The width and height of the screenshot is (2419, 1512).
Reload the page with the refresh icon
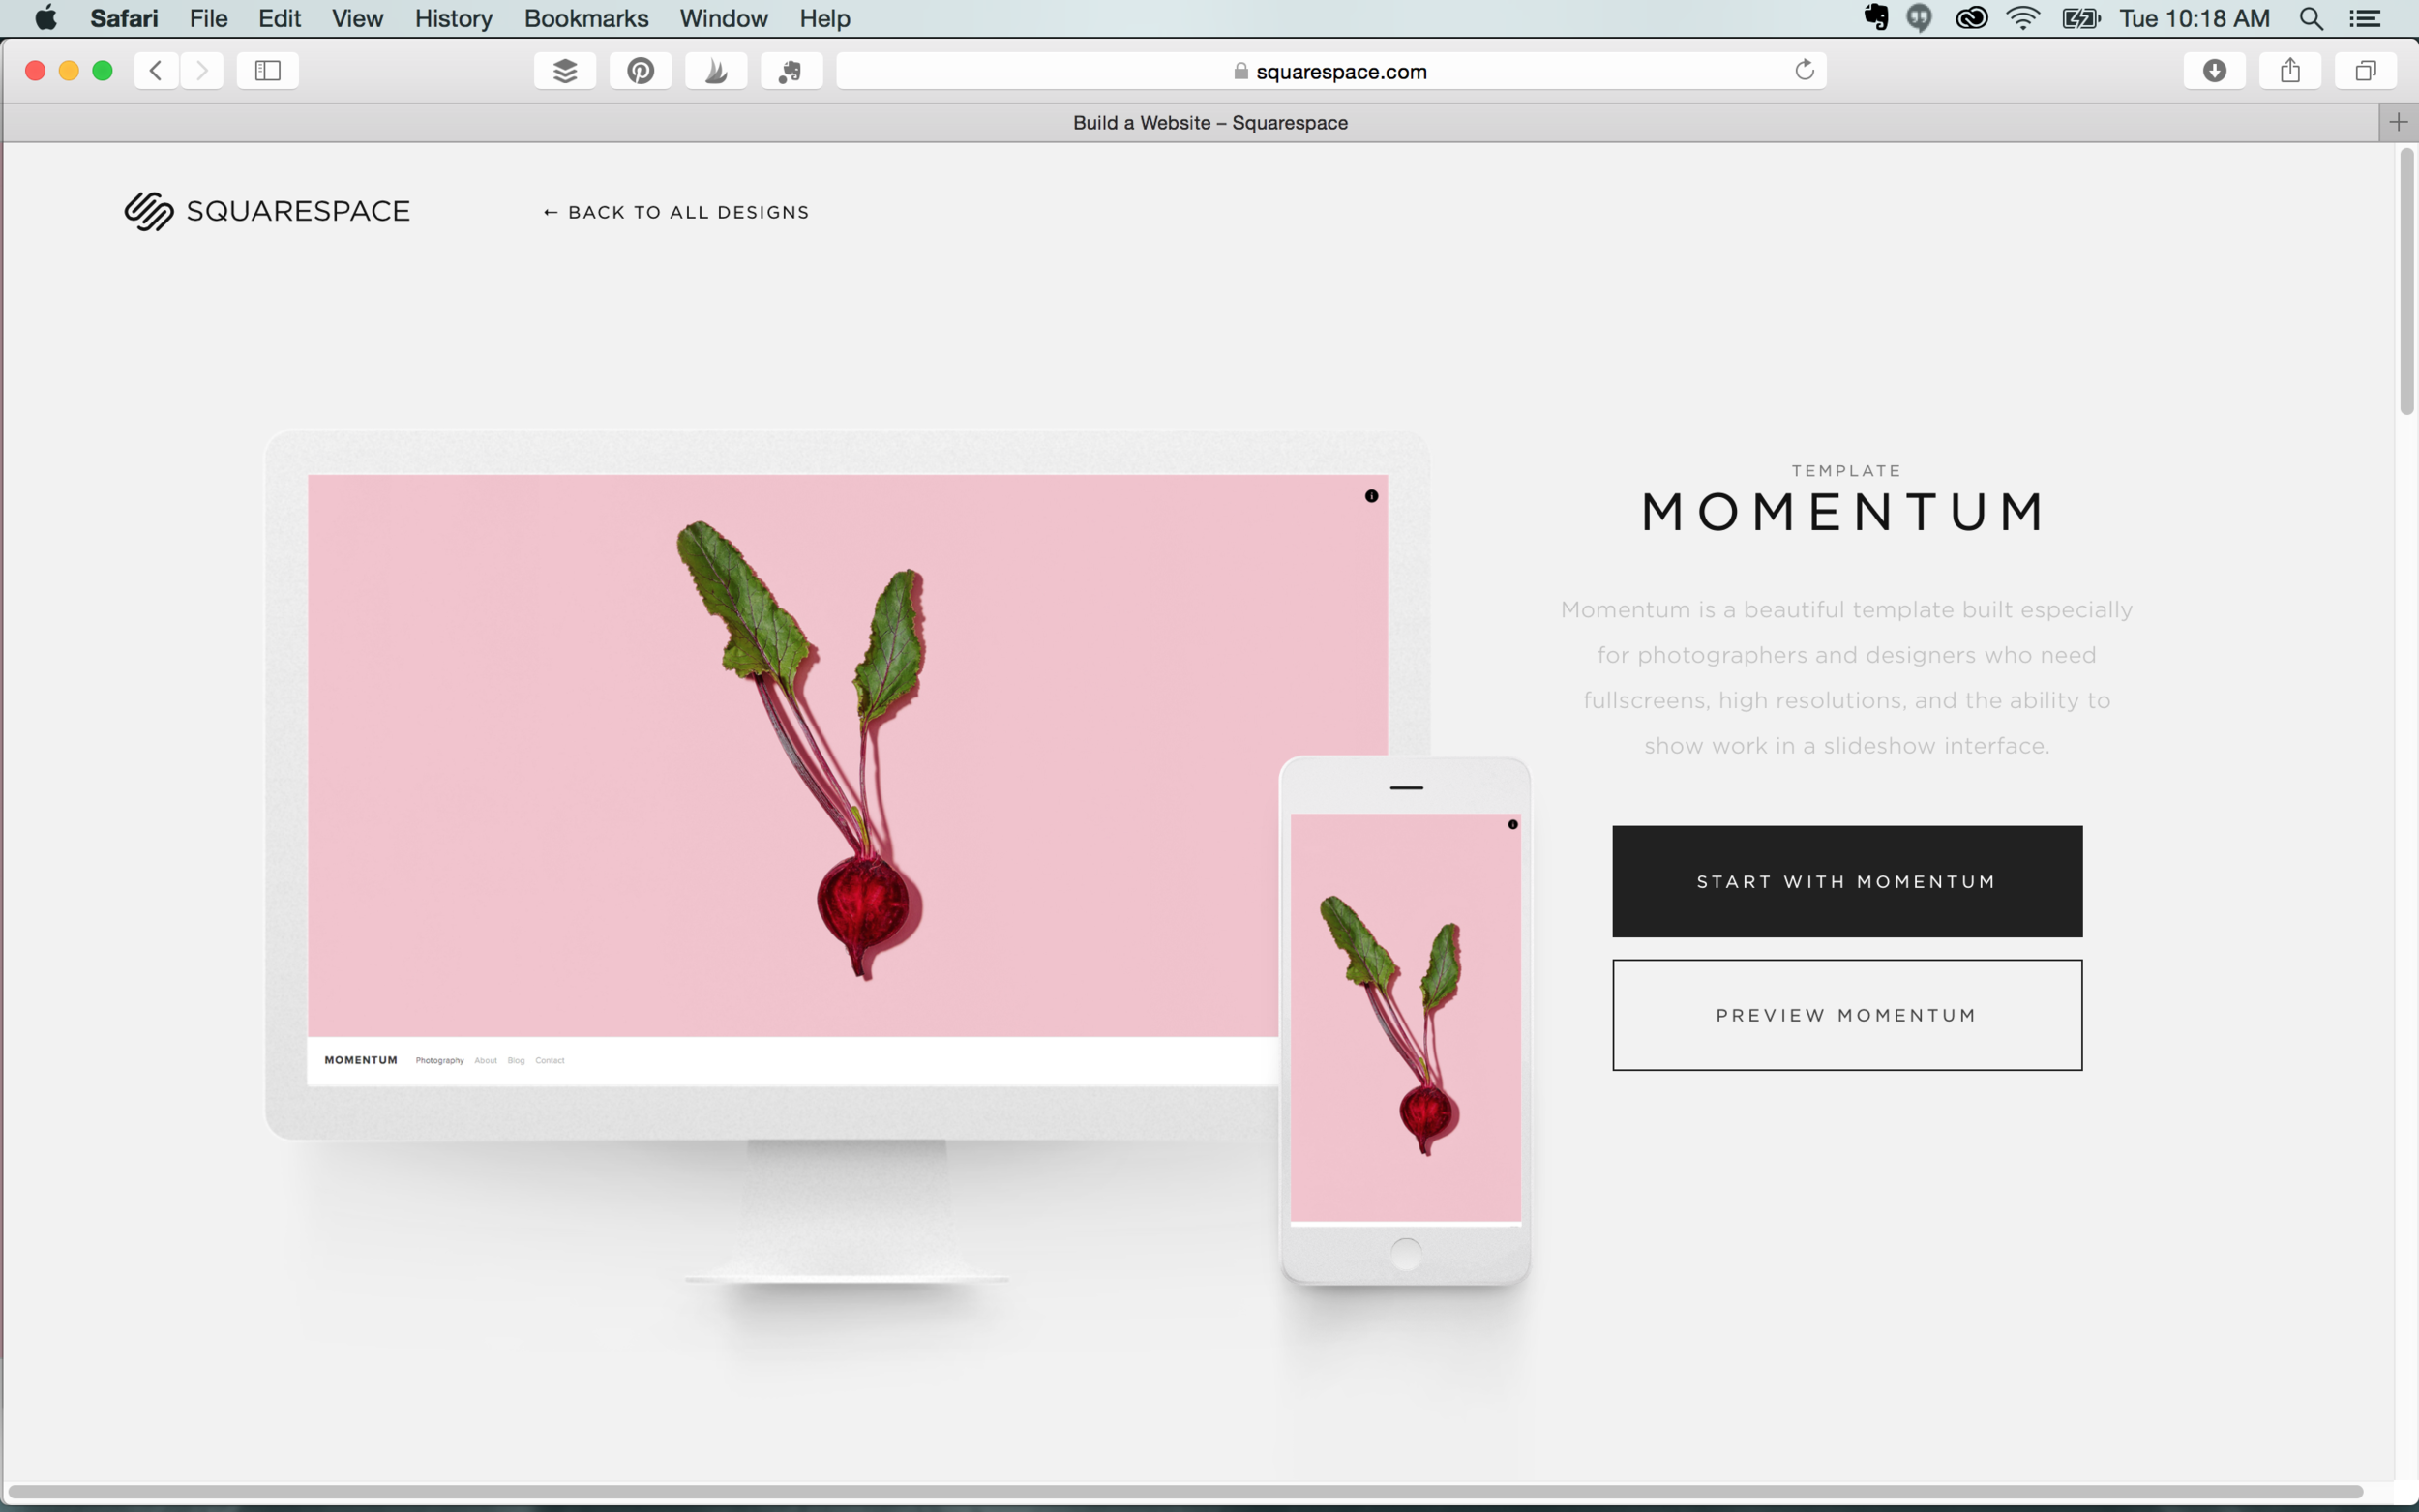tap(1804, 70)
